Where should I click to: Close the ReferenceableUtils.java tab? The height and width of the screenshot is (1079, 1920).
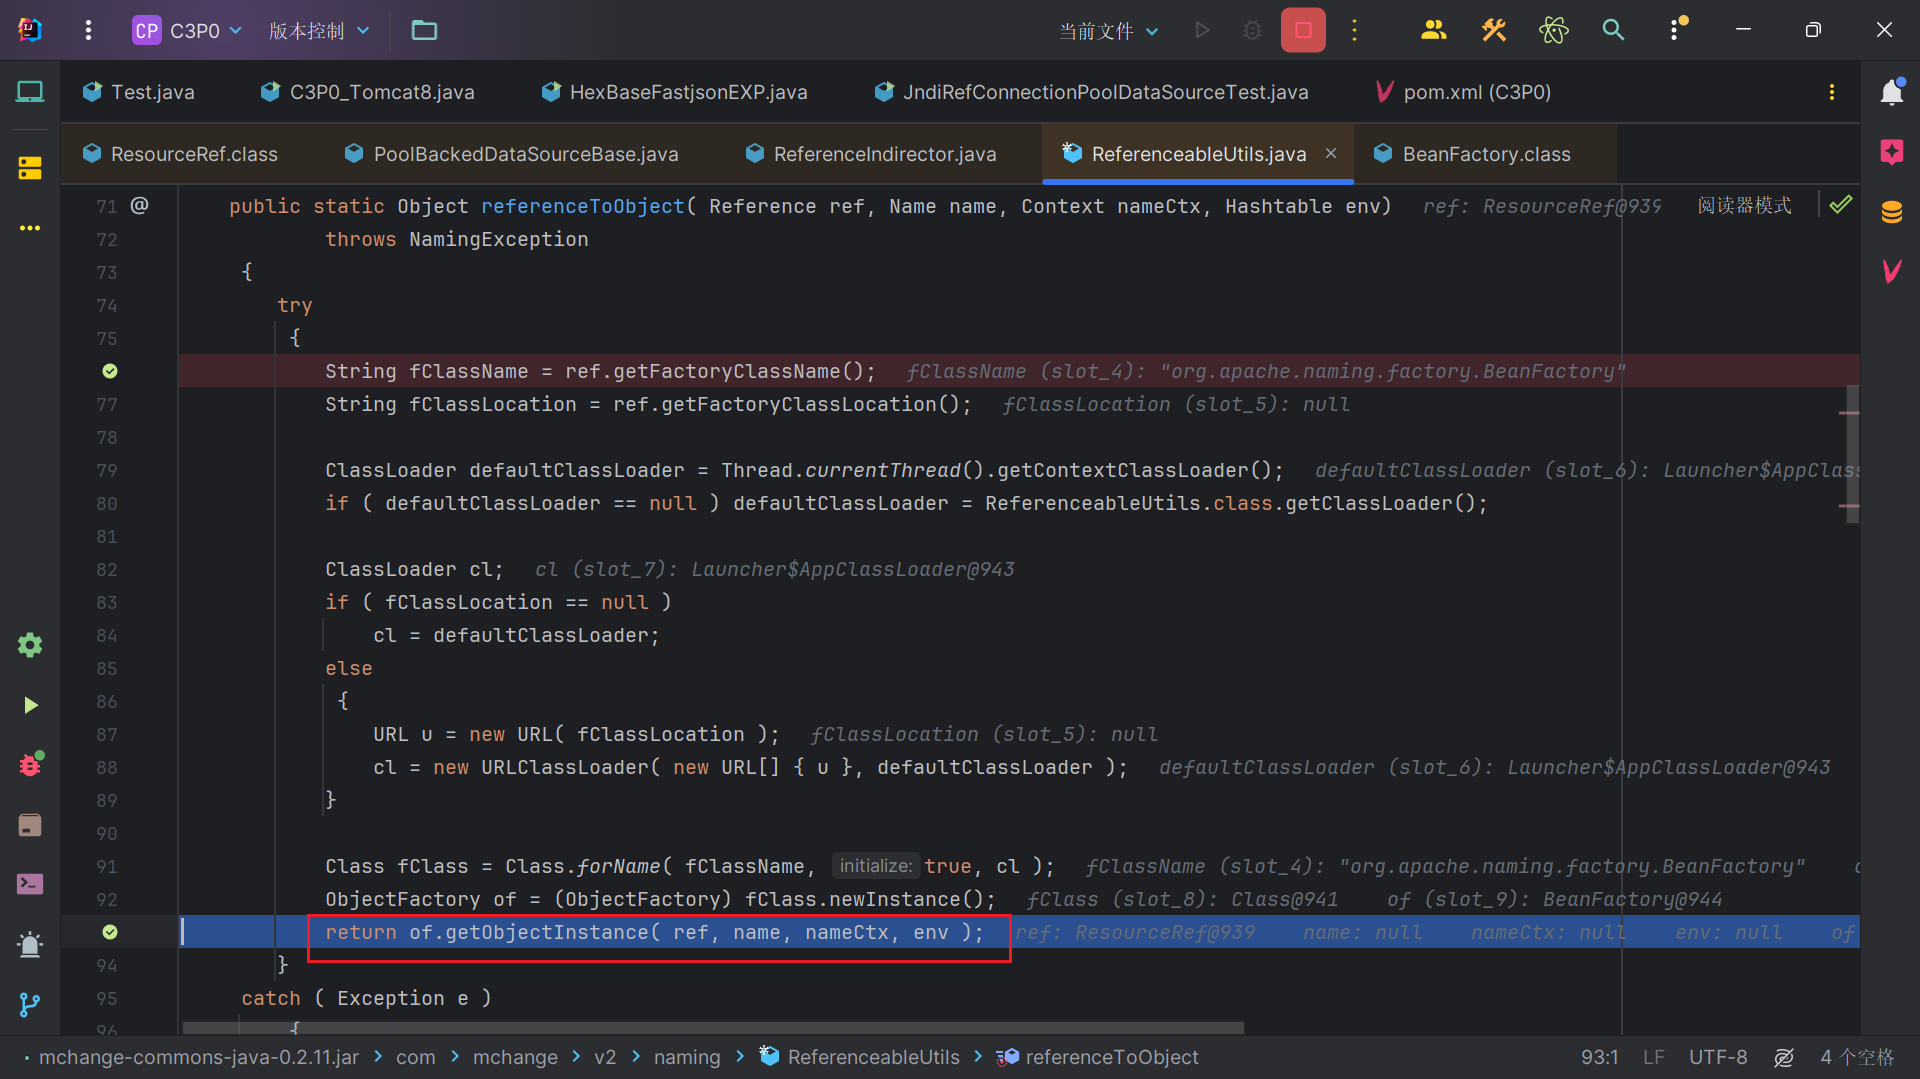point(1331,153)
